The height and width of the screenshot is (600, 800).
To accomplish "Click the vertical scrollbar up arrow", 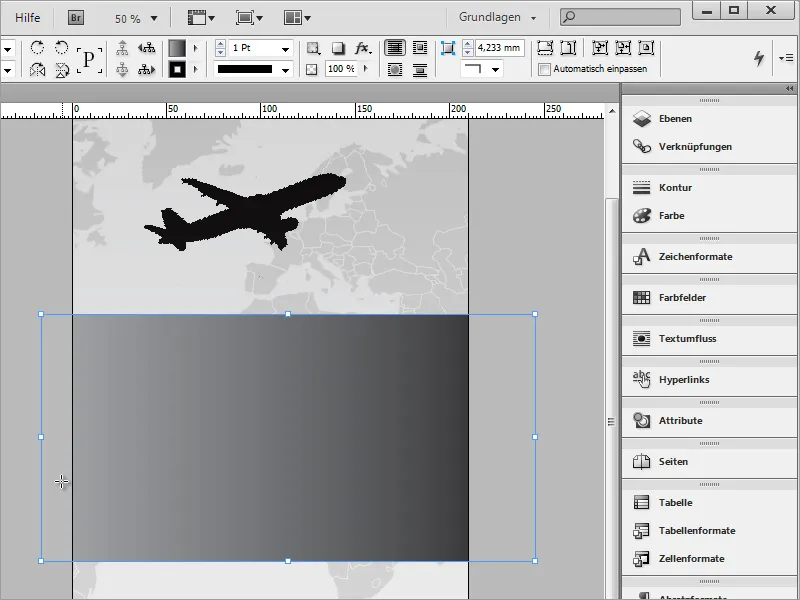I will tap(612, 111).
